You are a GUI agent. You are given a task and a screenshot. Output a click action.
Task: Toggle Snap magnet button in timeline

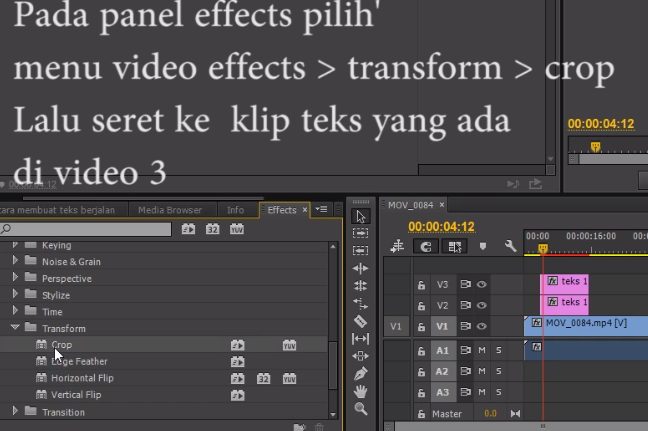click(x=426, y=247)
